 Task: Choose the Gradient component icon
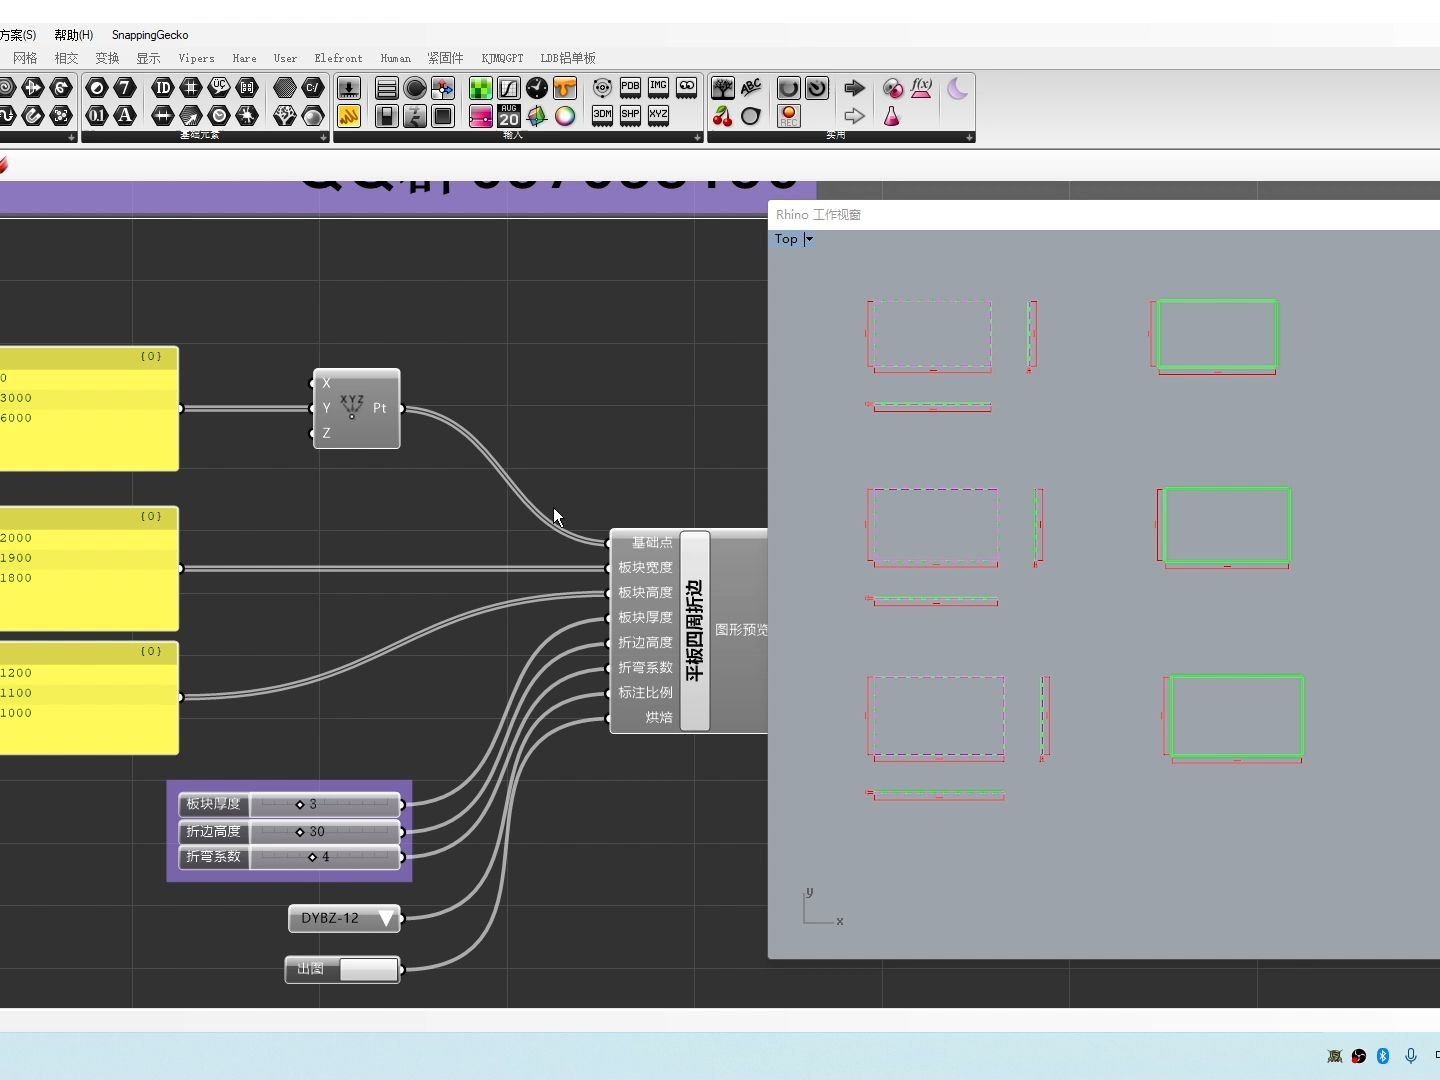tap(481, 116)
